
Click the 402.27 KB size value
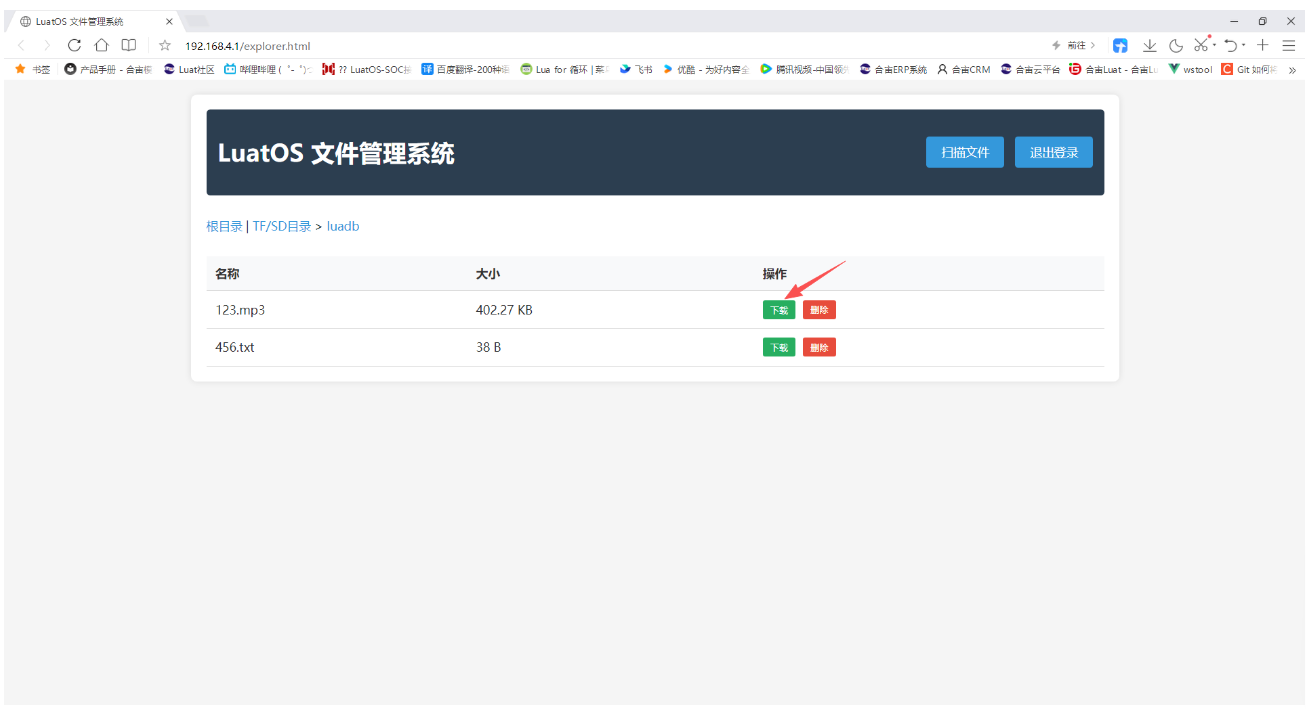tap(504, 310)
